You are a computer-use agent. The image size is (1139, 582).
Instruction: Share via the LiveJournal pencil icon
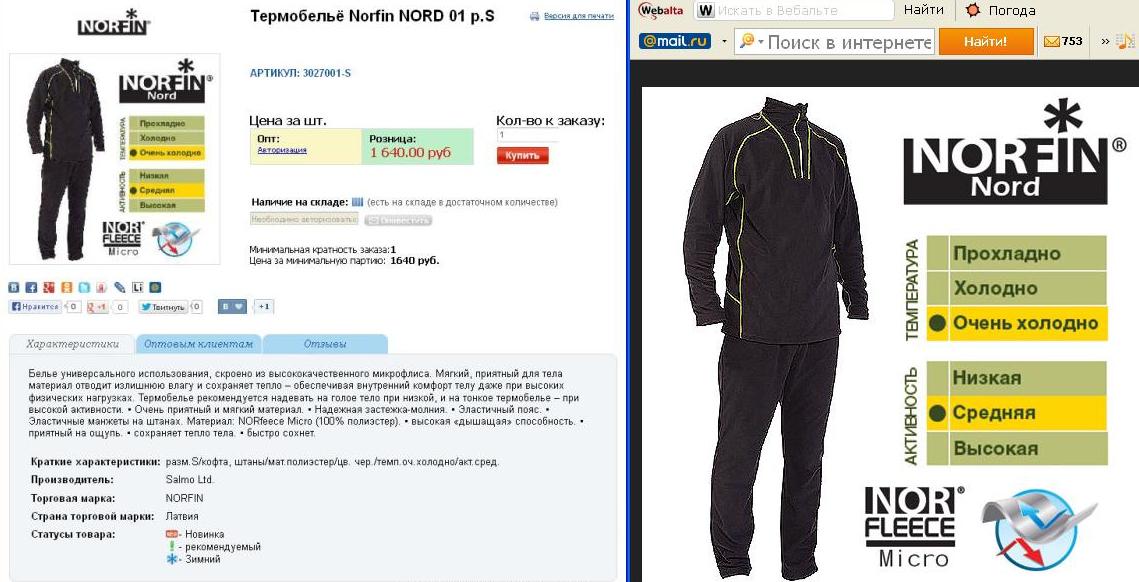coord(119,288)
